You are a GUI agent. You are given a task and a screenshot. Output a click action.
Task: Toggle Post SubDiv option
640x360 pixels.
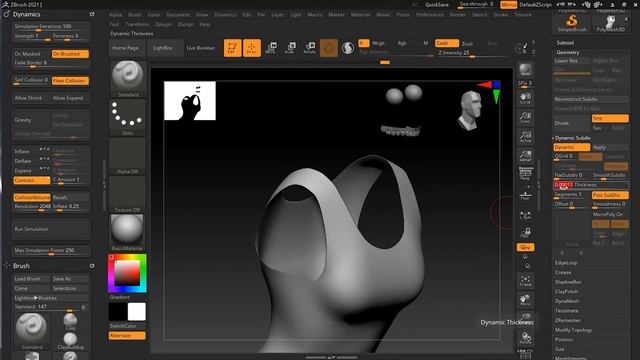click(x=610, y=195)
